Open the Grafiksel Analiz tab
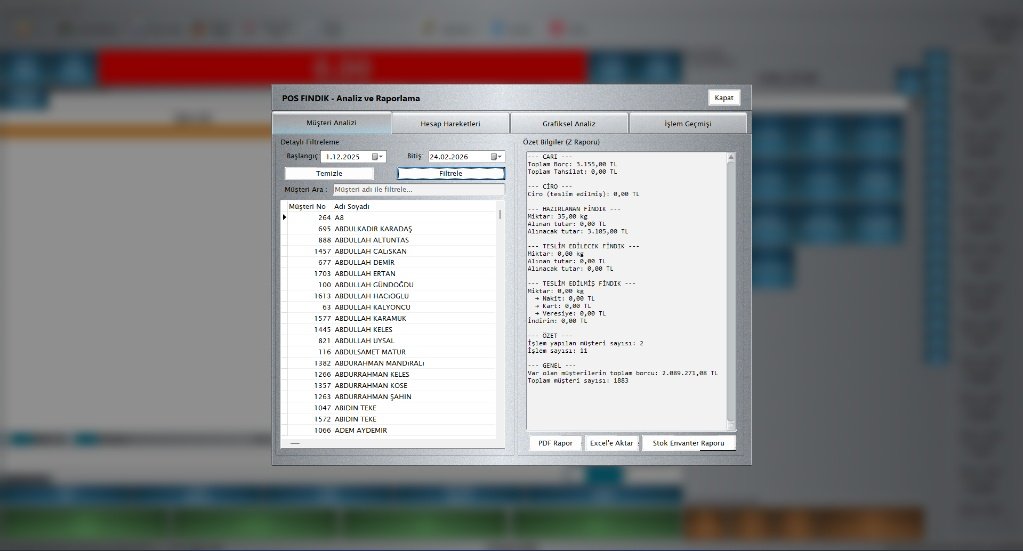The image size is (1023, 551). (568, 123)
